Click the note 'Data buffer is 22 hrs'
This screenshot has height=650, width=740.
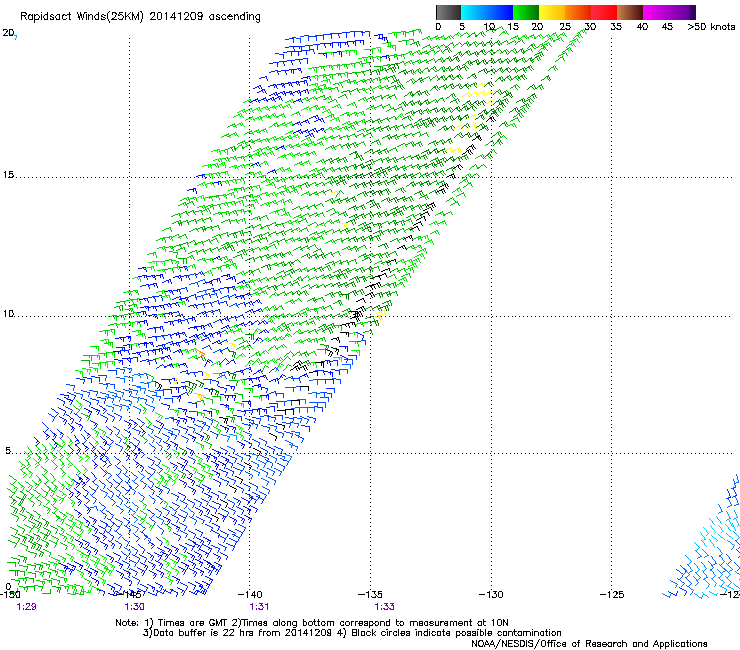point(204,633)
